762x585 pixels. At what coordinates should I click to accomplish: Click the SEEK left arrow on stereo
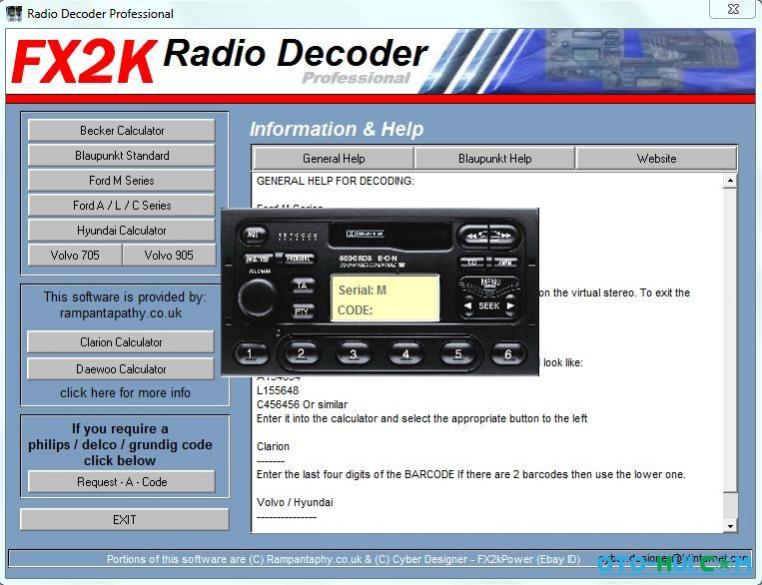click(x=468, y=306)
